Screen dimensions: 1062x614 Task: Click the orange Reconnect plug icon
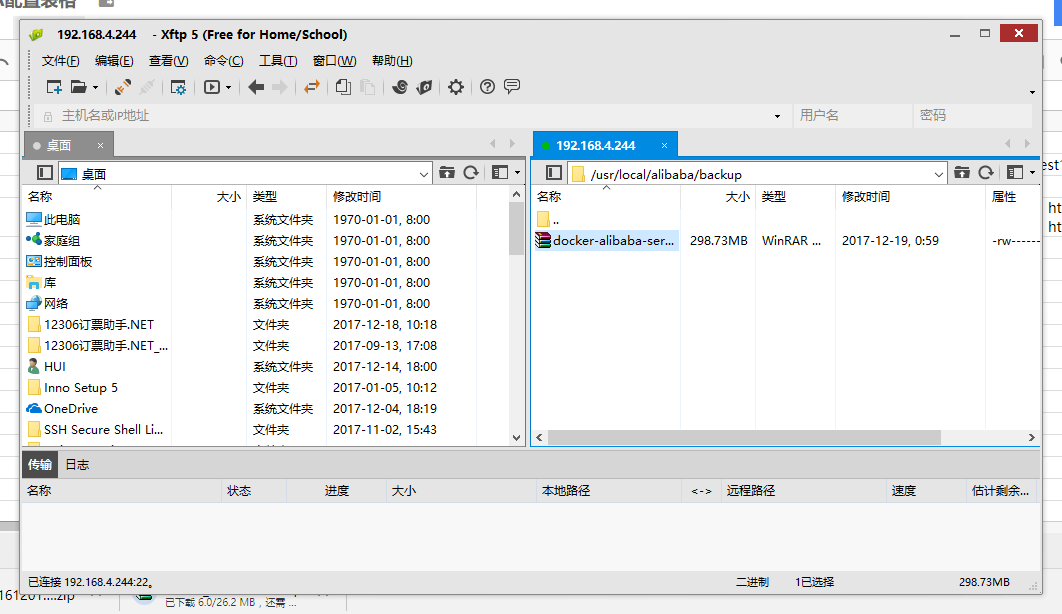click(x=123, y=87)
